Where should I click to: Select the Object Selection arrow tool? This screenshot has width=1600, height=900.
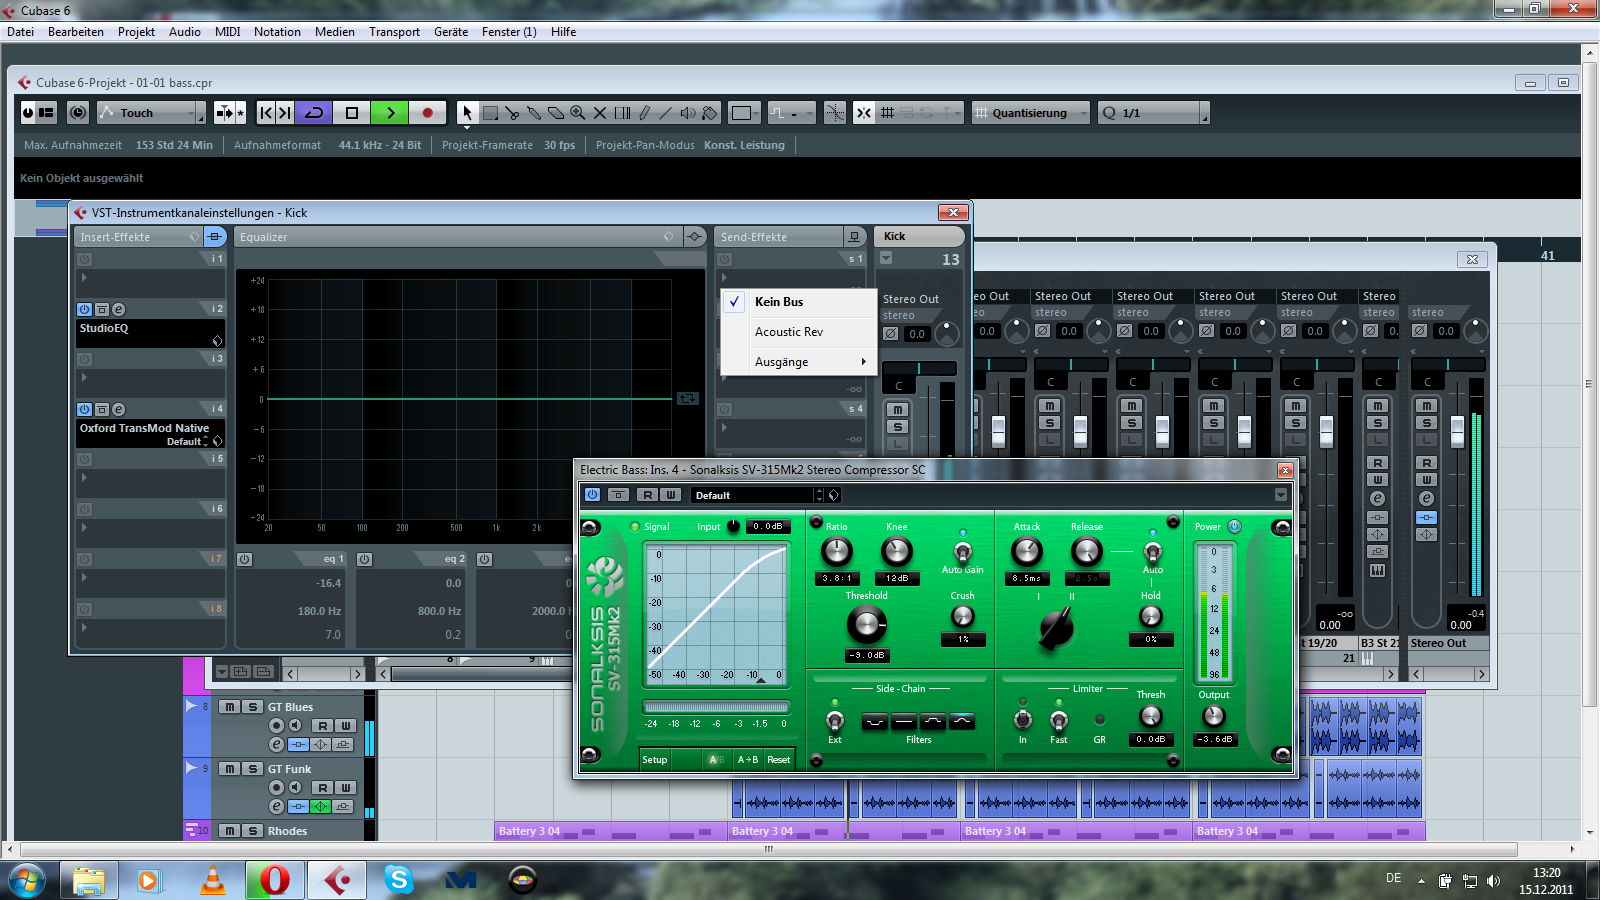pos(467,113)
